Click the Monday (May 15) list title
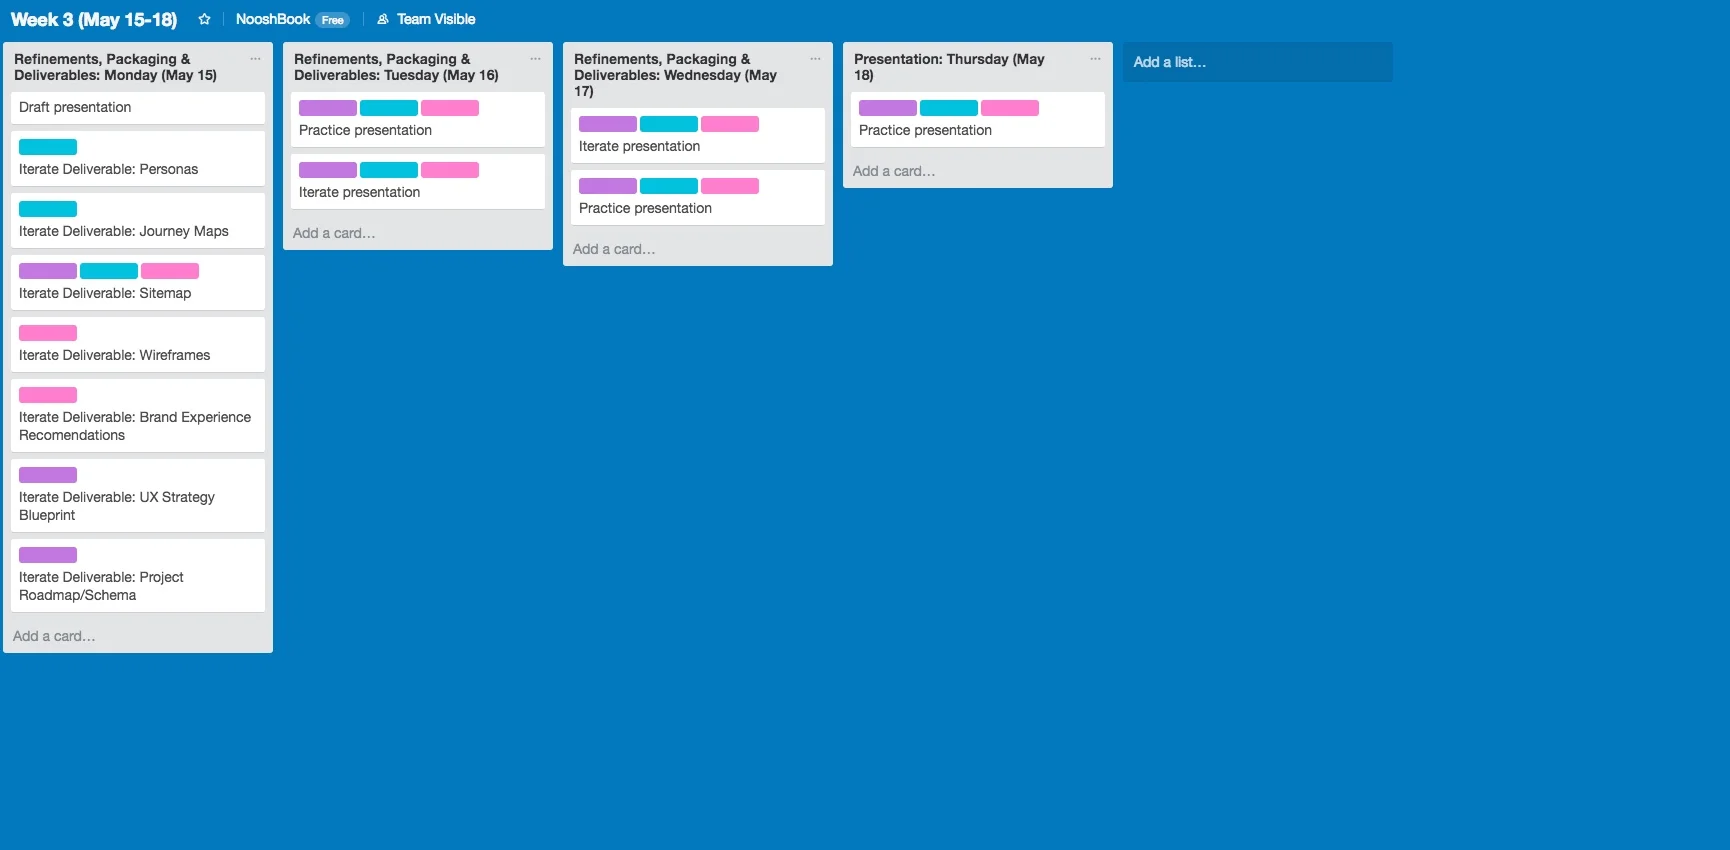1730x850 pixels. tap(115, 67)
